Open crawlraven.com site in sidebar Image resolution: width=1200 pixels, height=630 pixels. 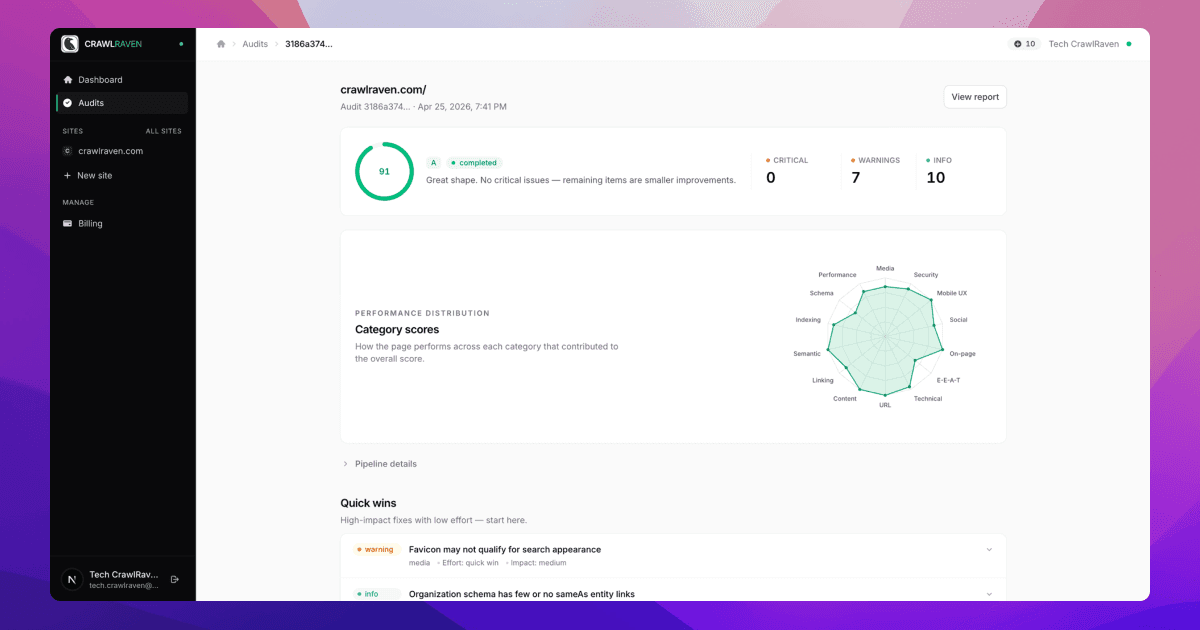pyautogui.click(x=122, y=151)
